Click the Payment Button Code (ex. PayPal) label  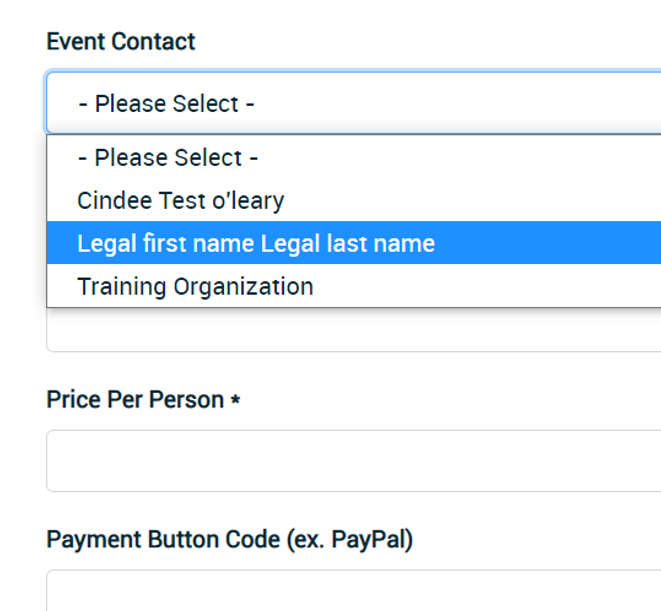[229, 540]
